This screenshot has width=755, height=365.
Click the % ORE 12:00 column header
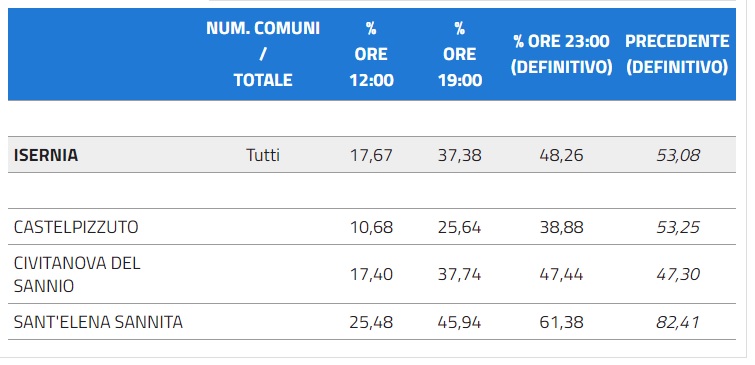click(371, 54)
